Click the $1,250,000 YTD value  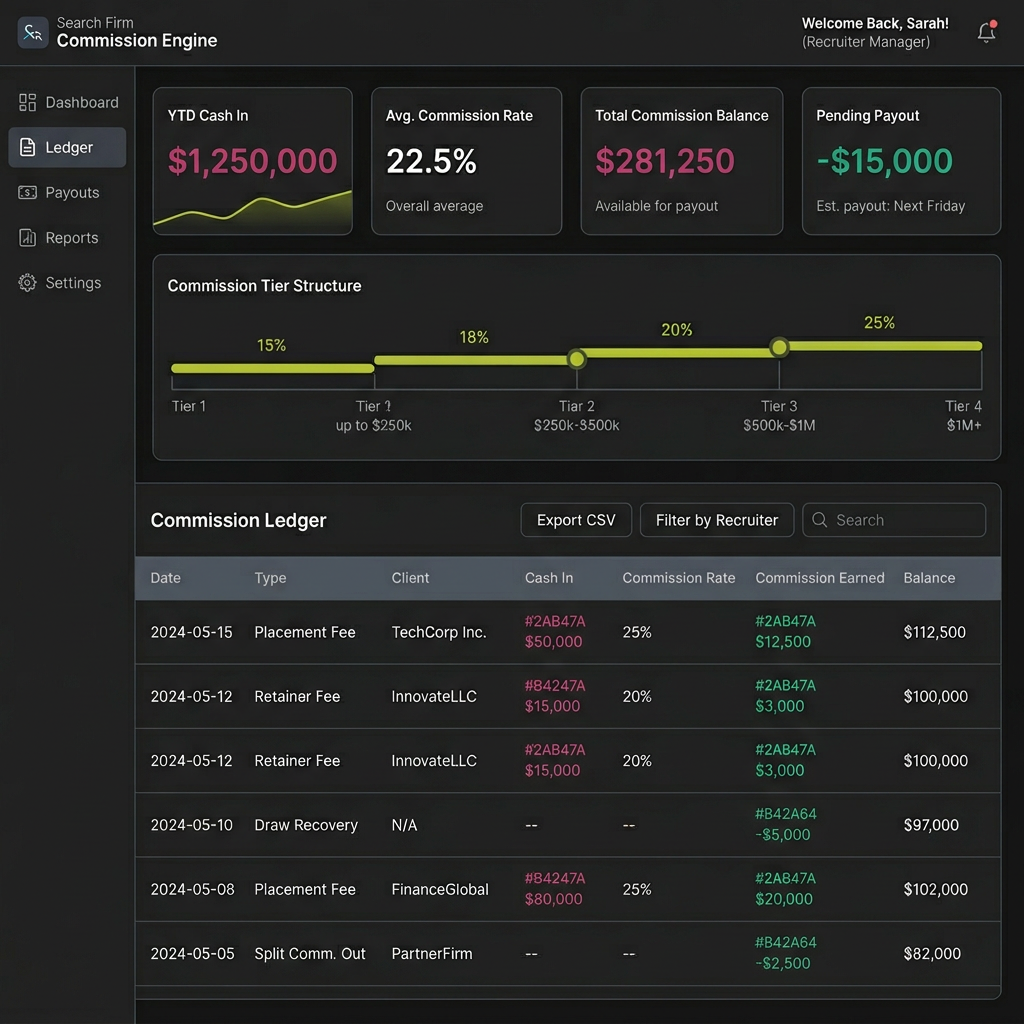252,161
